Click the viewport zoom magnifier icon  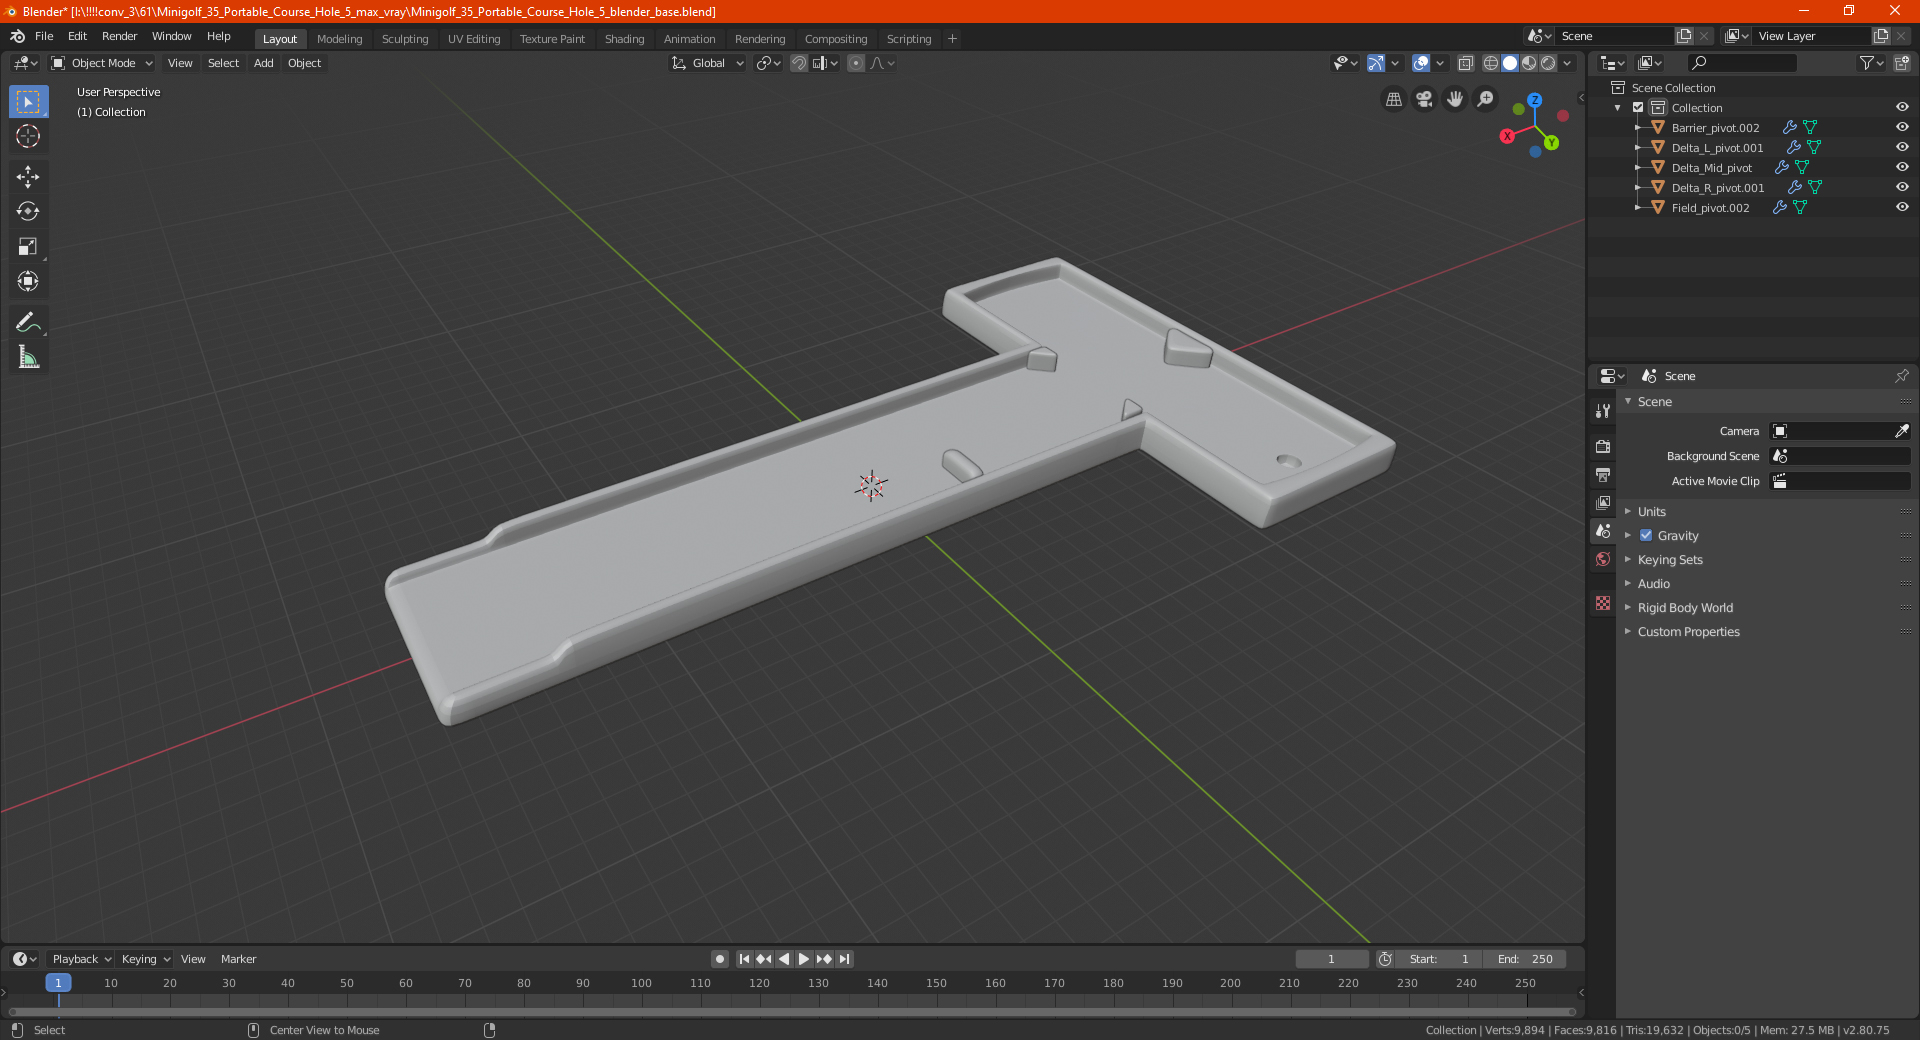pyautogui.click(x=1486, y=99)
